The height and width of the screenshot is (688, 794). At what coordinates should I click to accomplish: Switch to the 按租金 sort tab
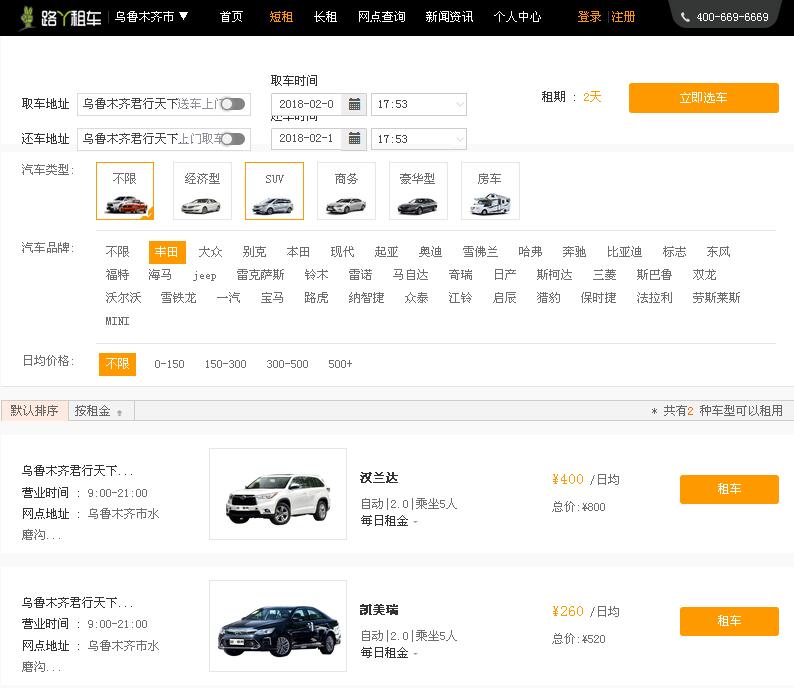point(98,411)
